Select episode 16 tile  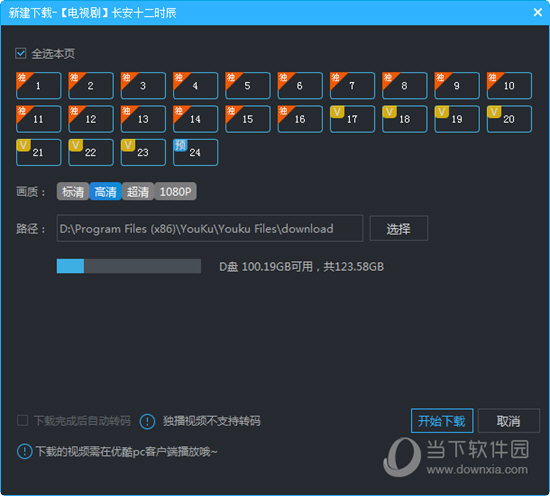(x=300, y=119)
